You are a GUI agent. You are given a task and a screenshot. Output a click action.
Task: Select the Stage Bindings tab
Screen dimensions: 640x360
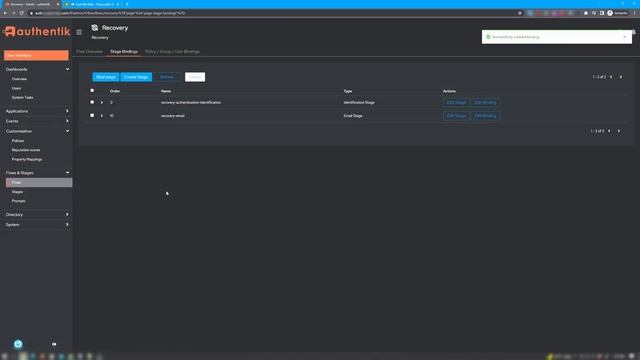(x=124, y=52)
